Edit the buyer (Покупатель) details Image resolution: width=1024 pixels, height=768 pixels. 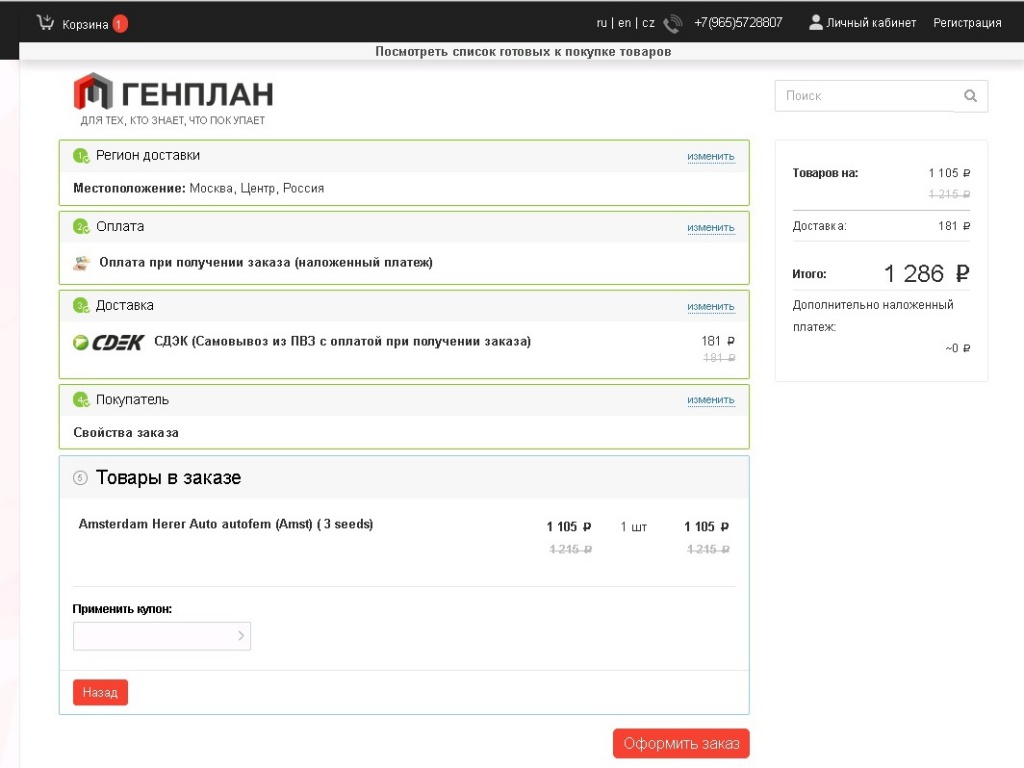[x=710, y=400]
